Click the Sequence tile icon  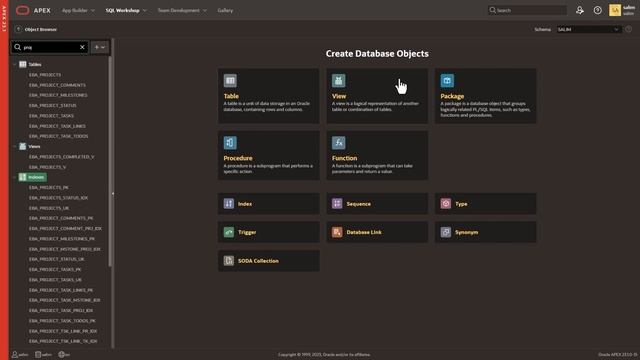click(337, 203)
